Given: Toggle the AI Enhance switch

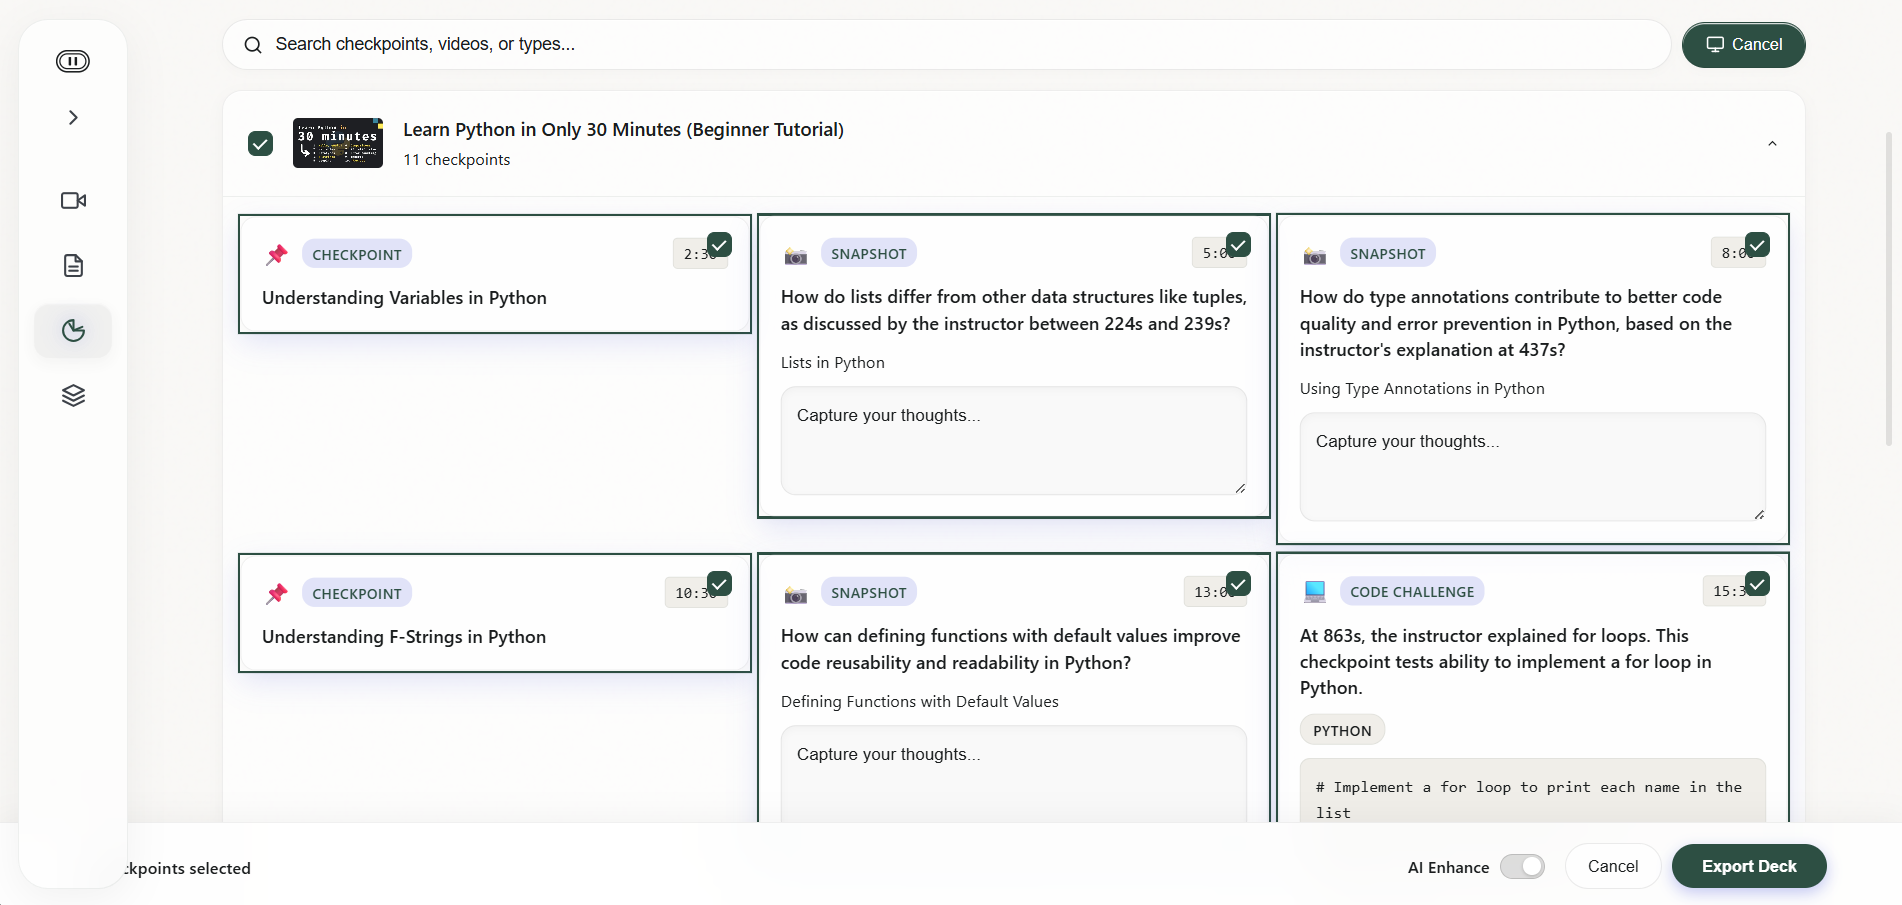Looking at the screenshot, I should [1521, 867].
